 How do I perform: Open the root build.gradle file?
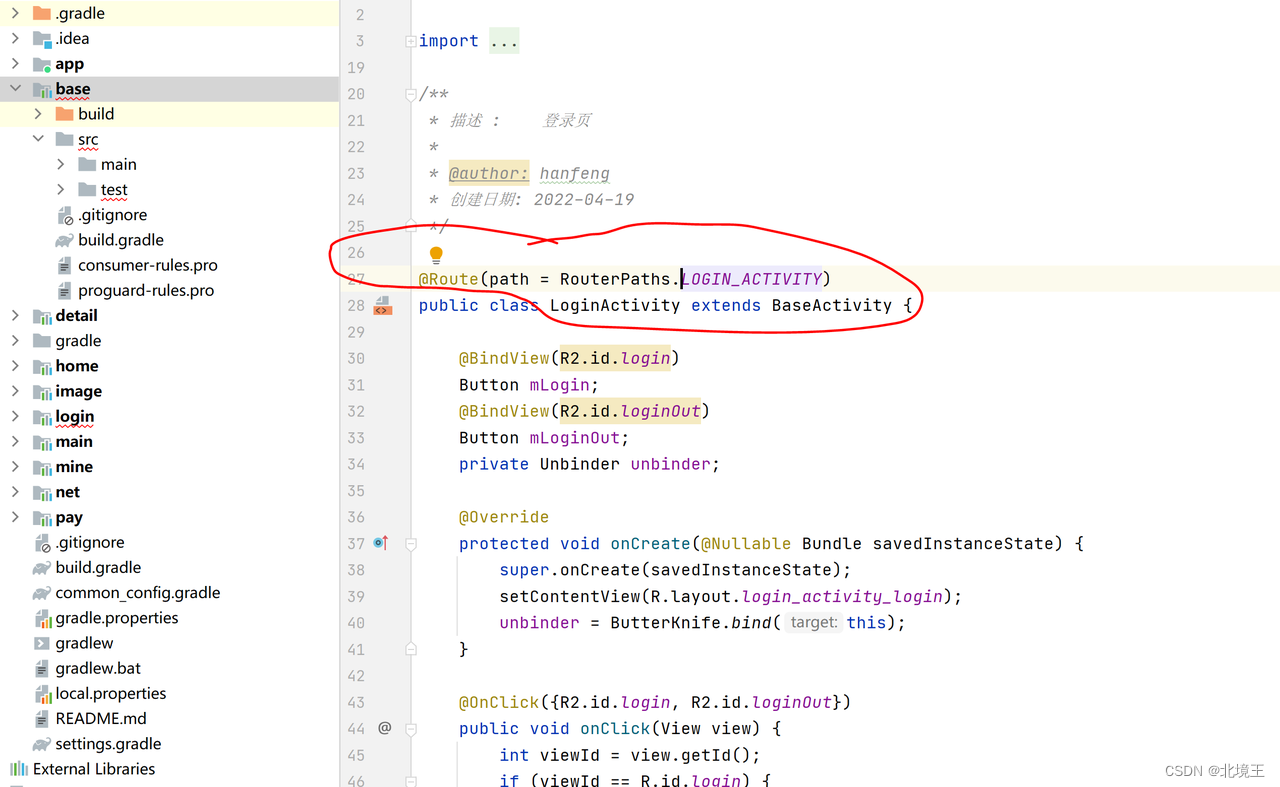point(98,568)
